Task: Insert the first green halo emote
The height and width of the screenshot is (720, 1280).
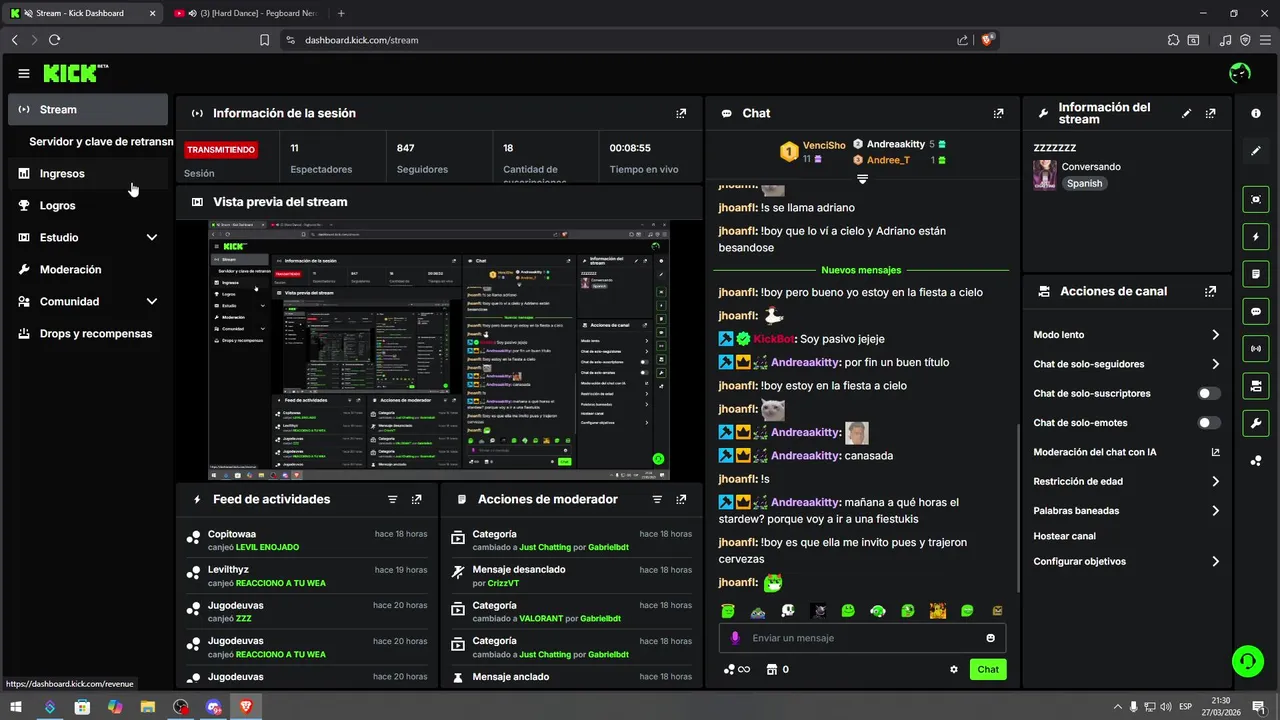Action: 728,611
